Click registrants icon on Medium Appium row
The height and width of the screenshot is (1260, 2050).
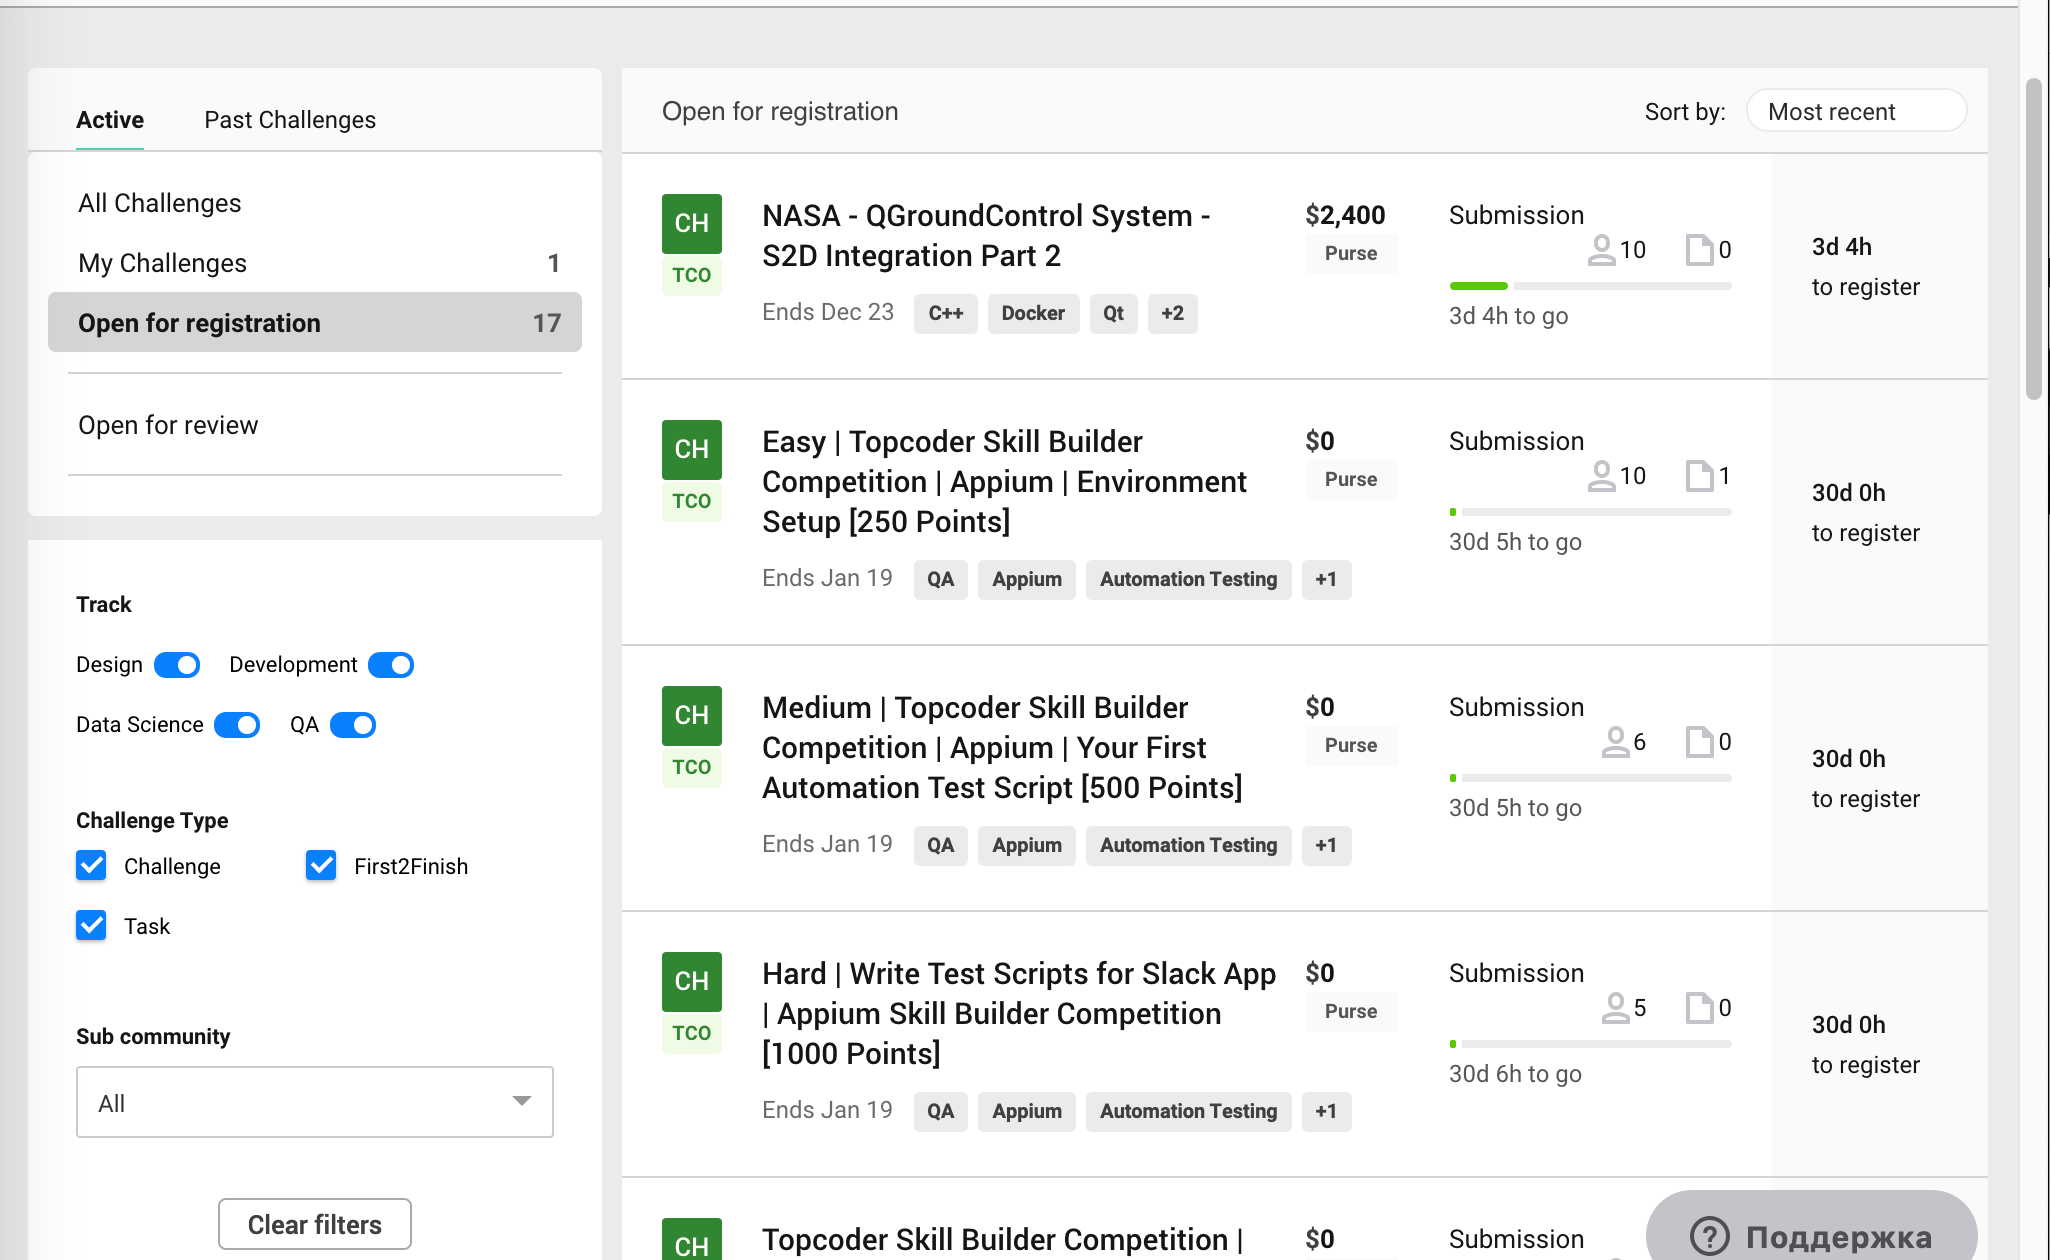point(1615,742)
